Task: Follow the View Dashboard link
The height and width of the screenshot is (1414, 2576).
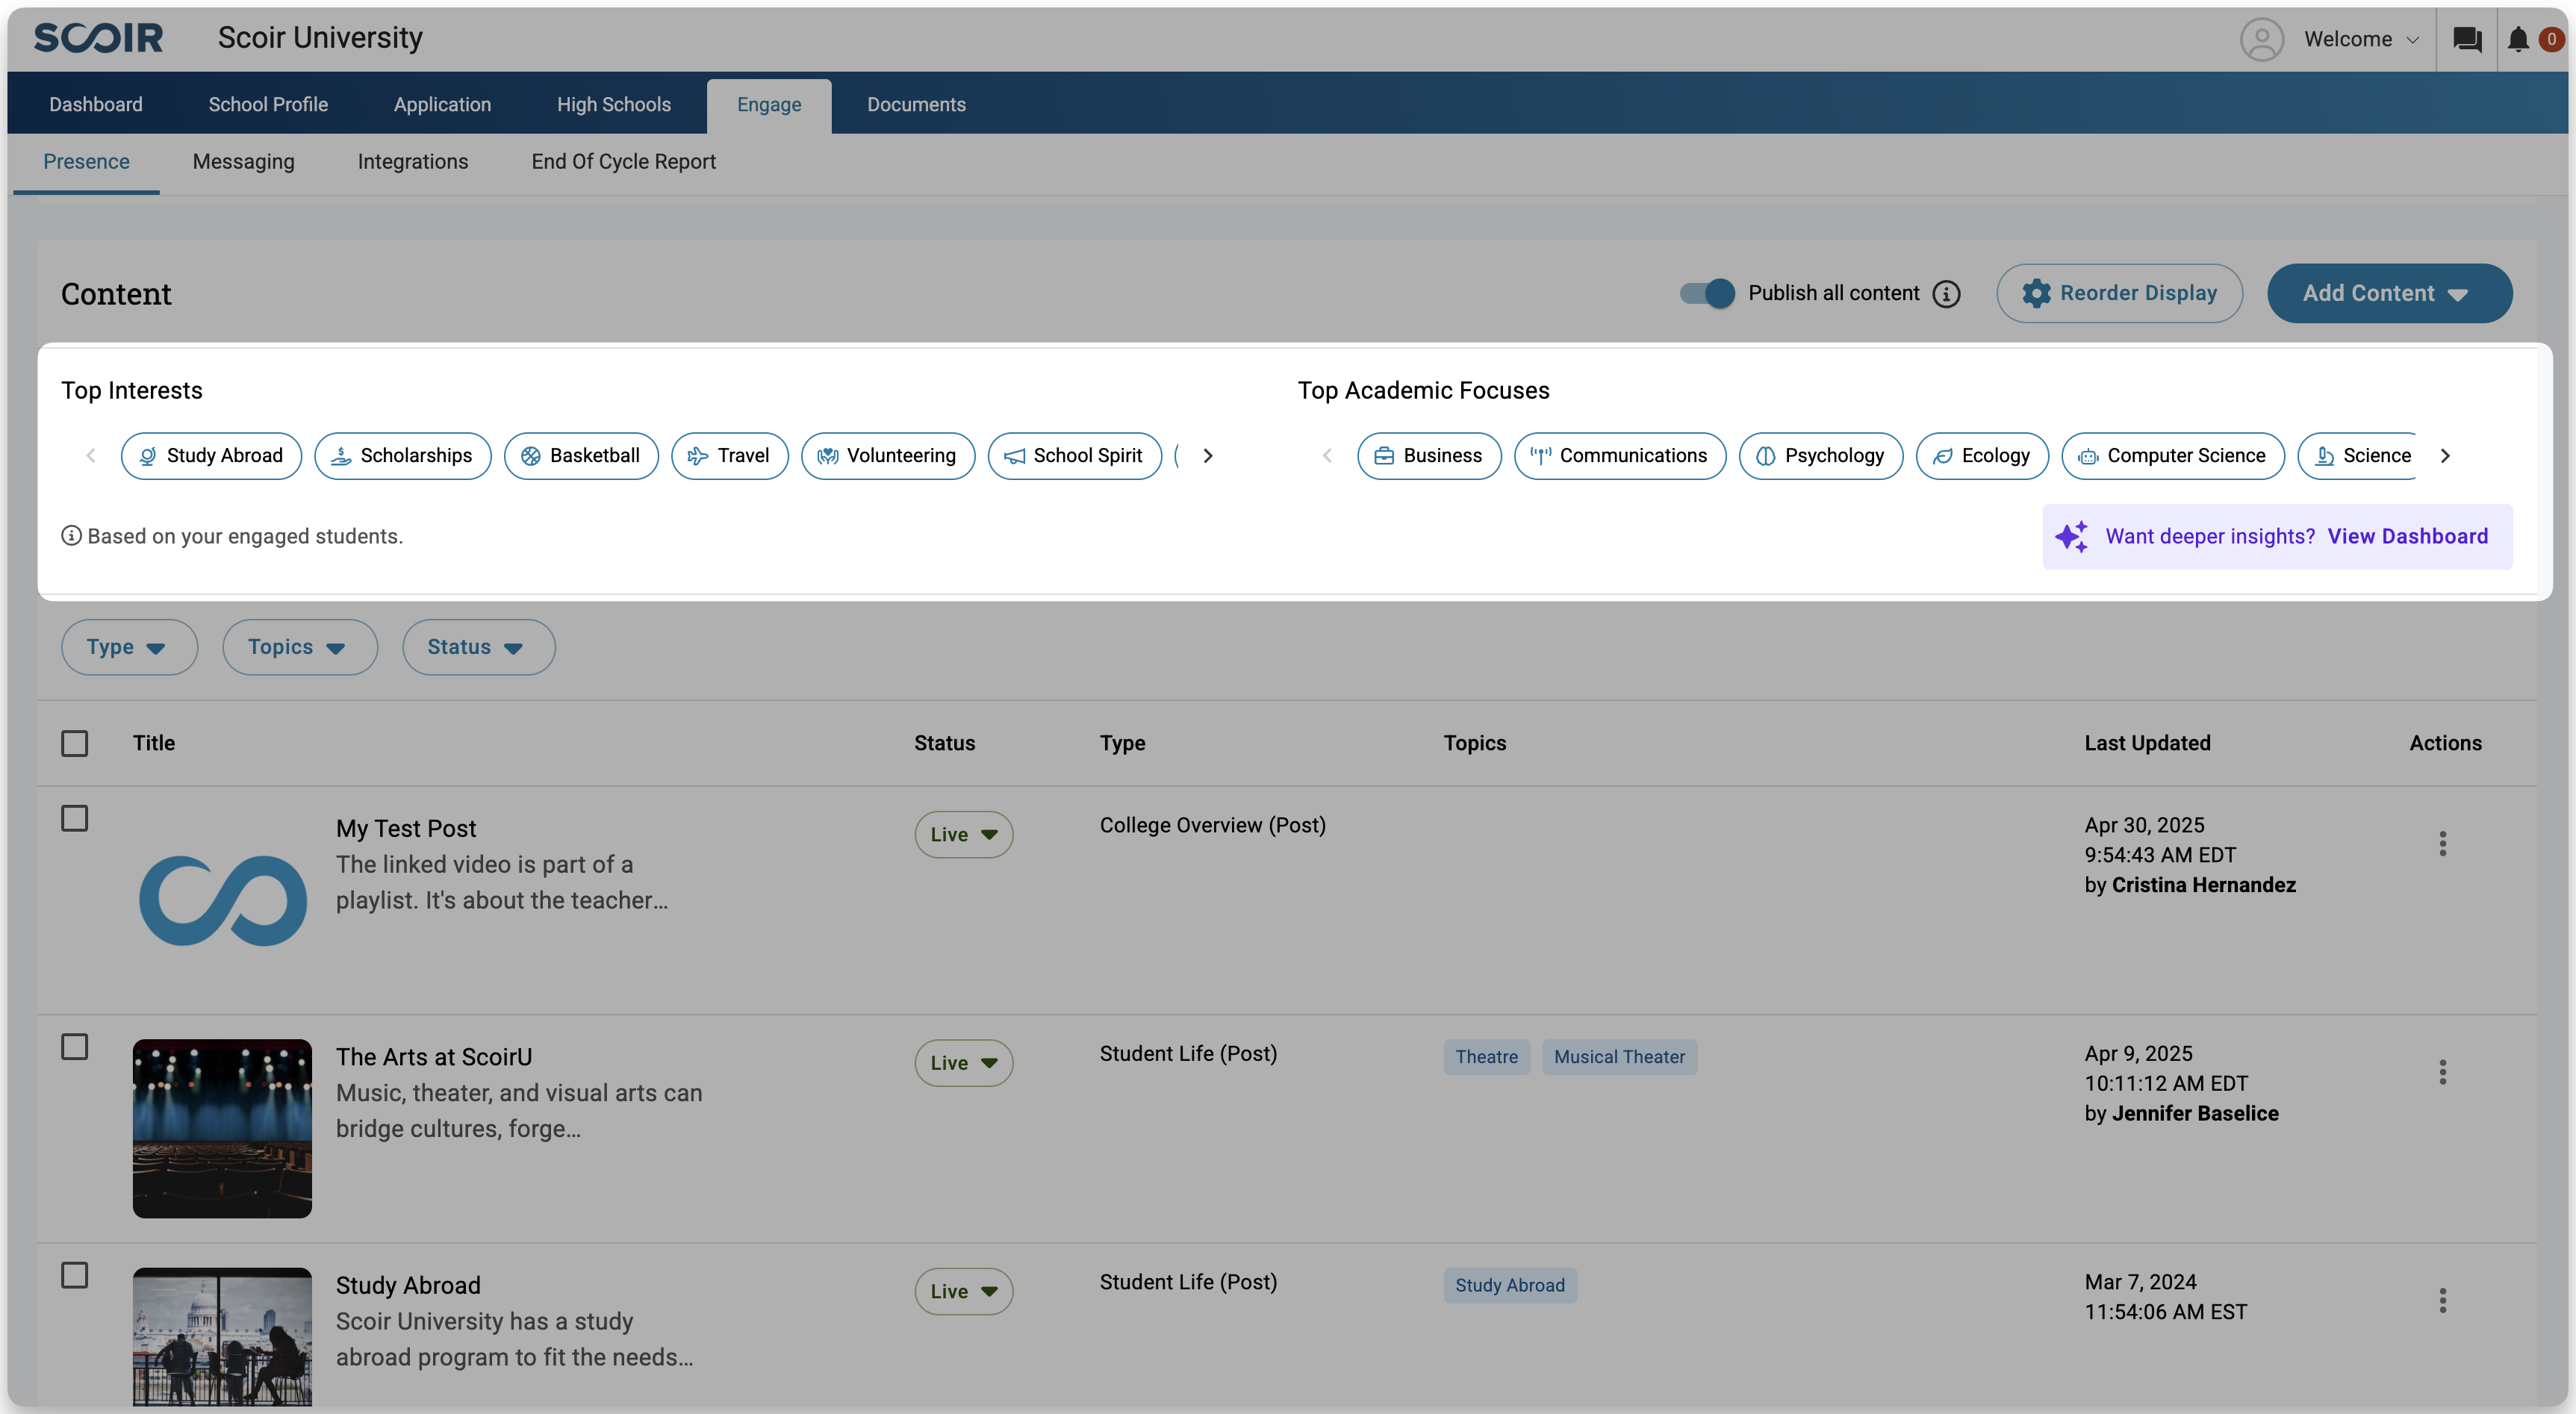Action: [2407, 536]
